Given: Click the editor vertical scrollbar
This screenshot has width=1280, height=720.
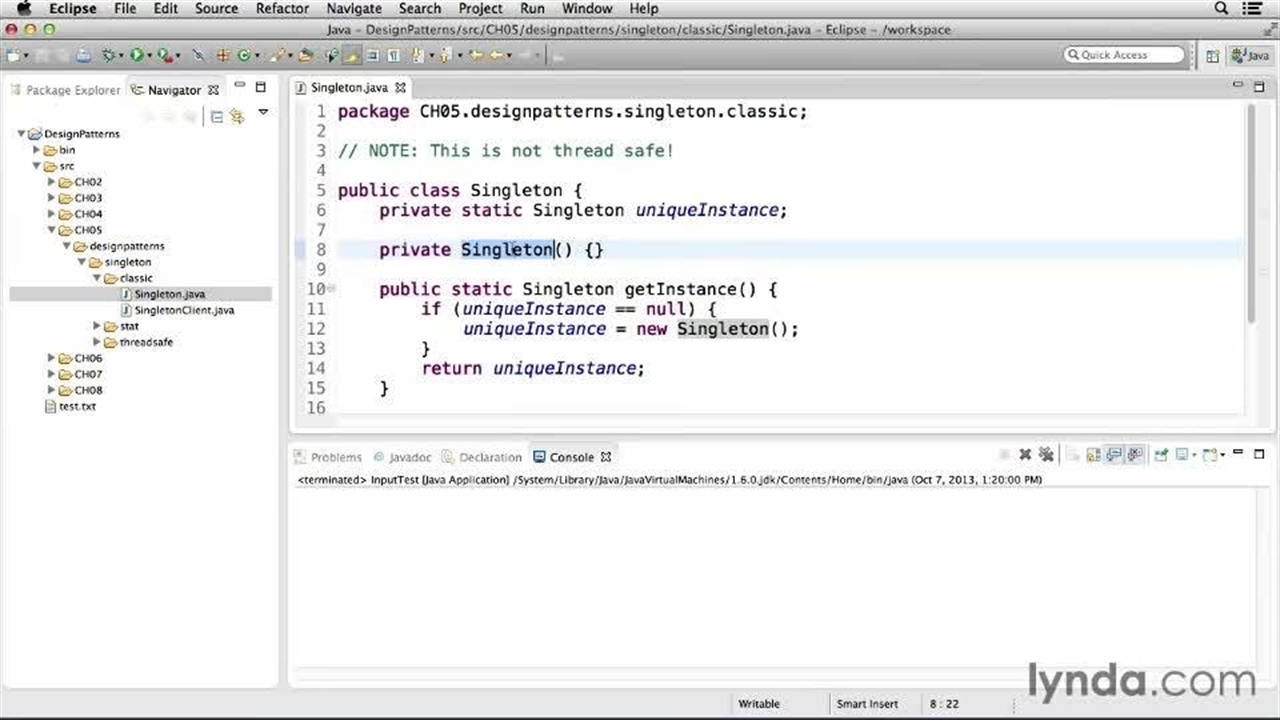Looking at the screenshot, I should (x=1250, y=213).
